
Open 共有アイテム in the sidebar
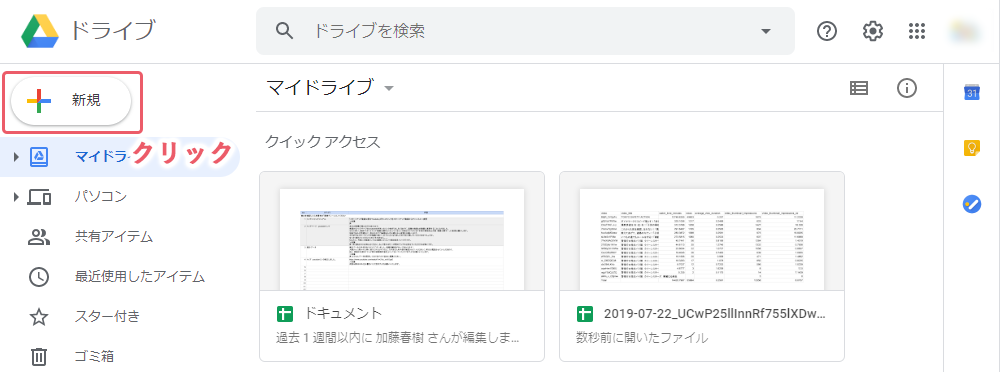[x=114, y=237]
